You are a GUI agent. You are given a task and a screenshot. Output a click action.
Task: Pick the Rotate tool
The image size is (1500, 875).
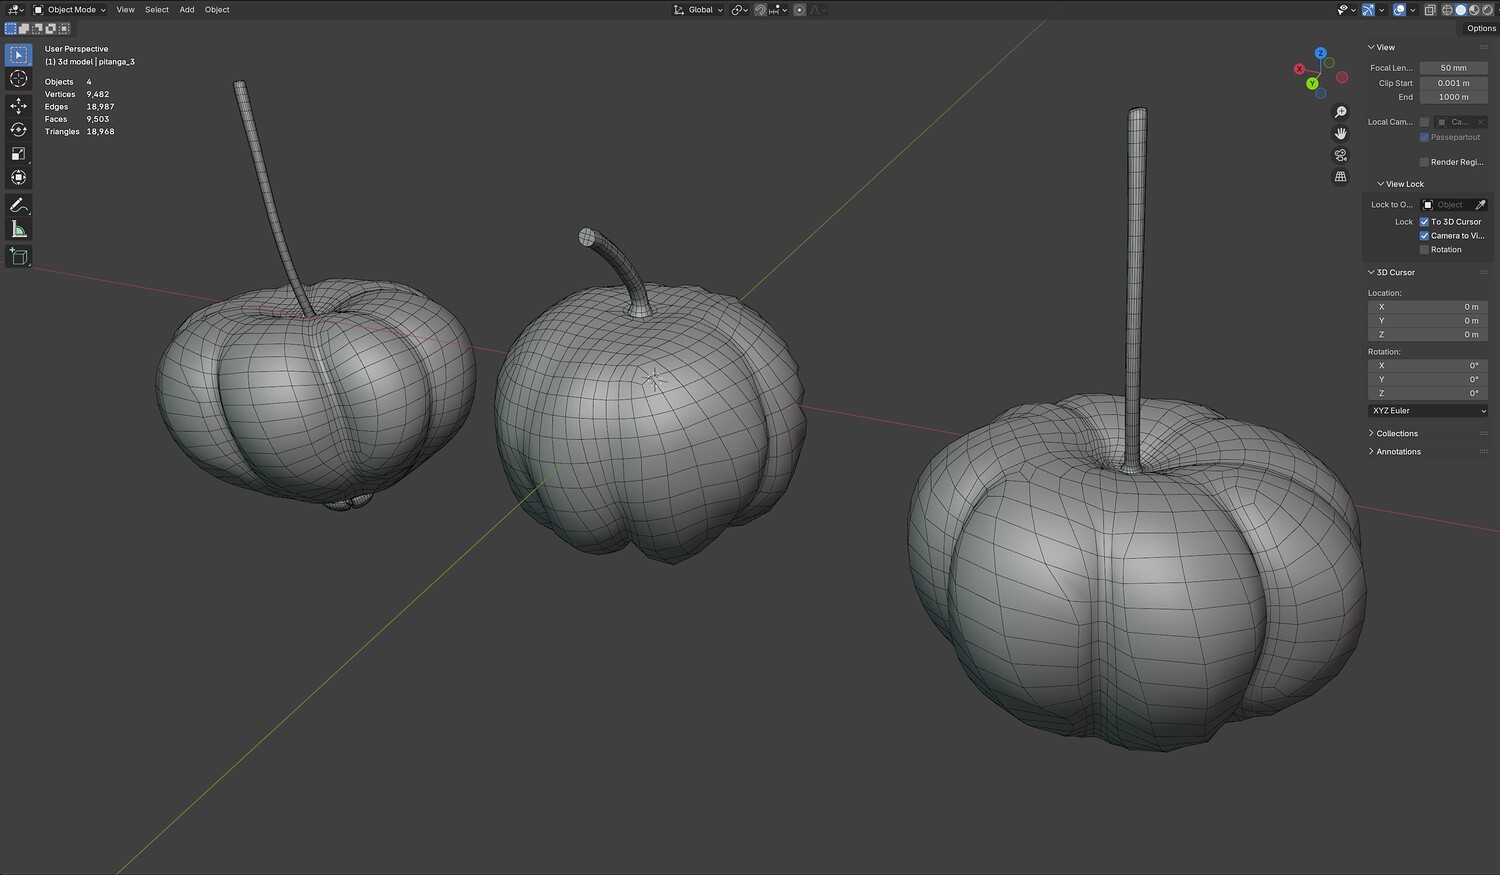click(19, 129)
